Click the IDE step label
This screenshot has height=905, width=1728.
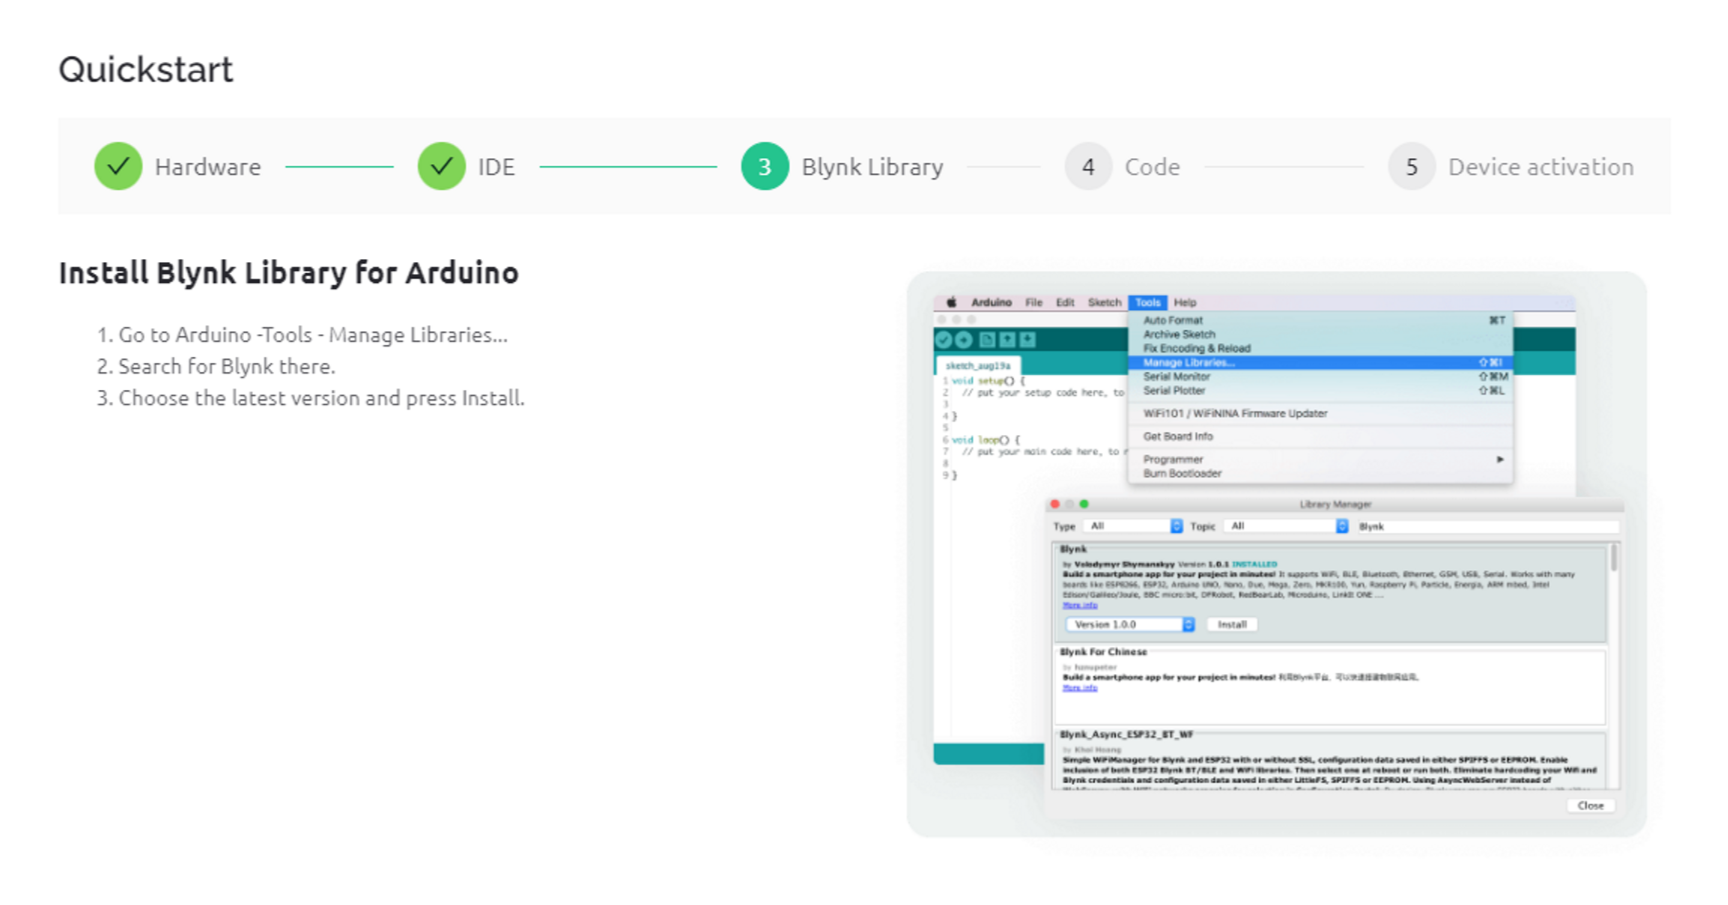[x=496, y=167]
